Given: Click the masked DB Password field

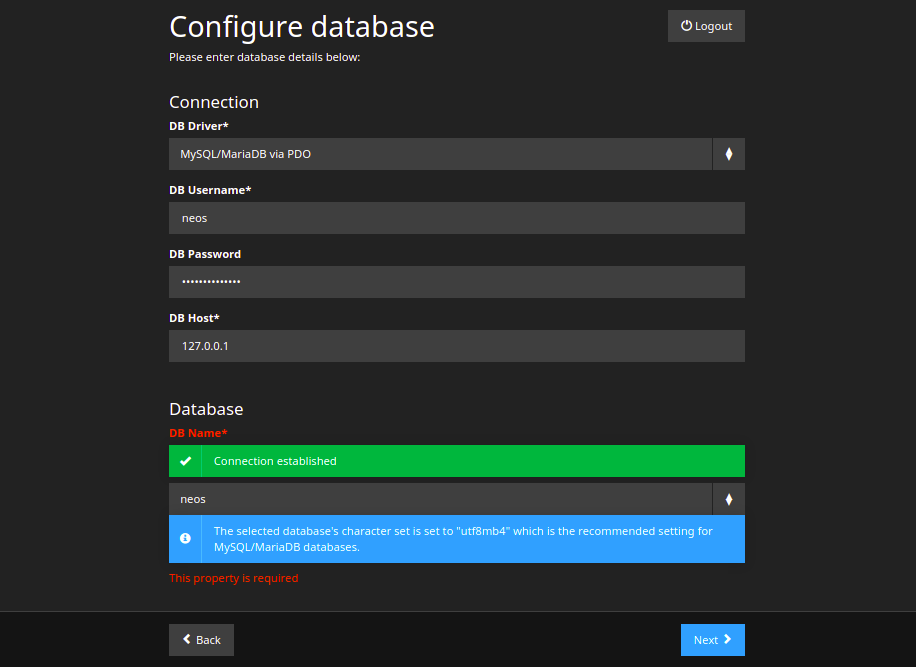Looking at the screenshot, I should [456, 281].
